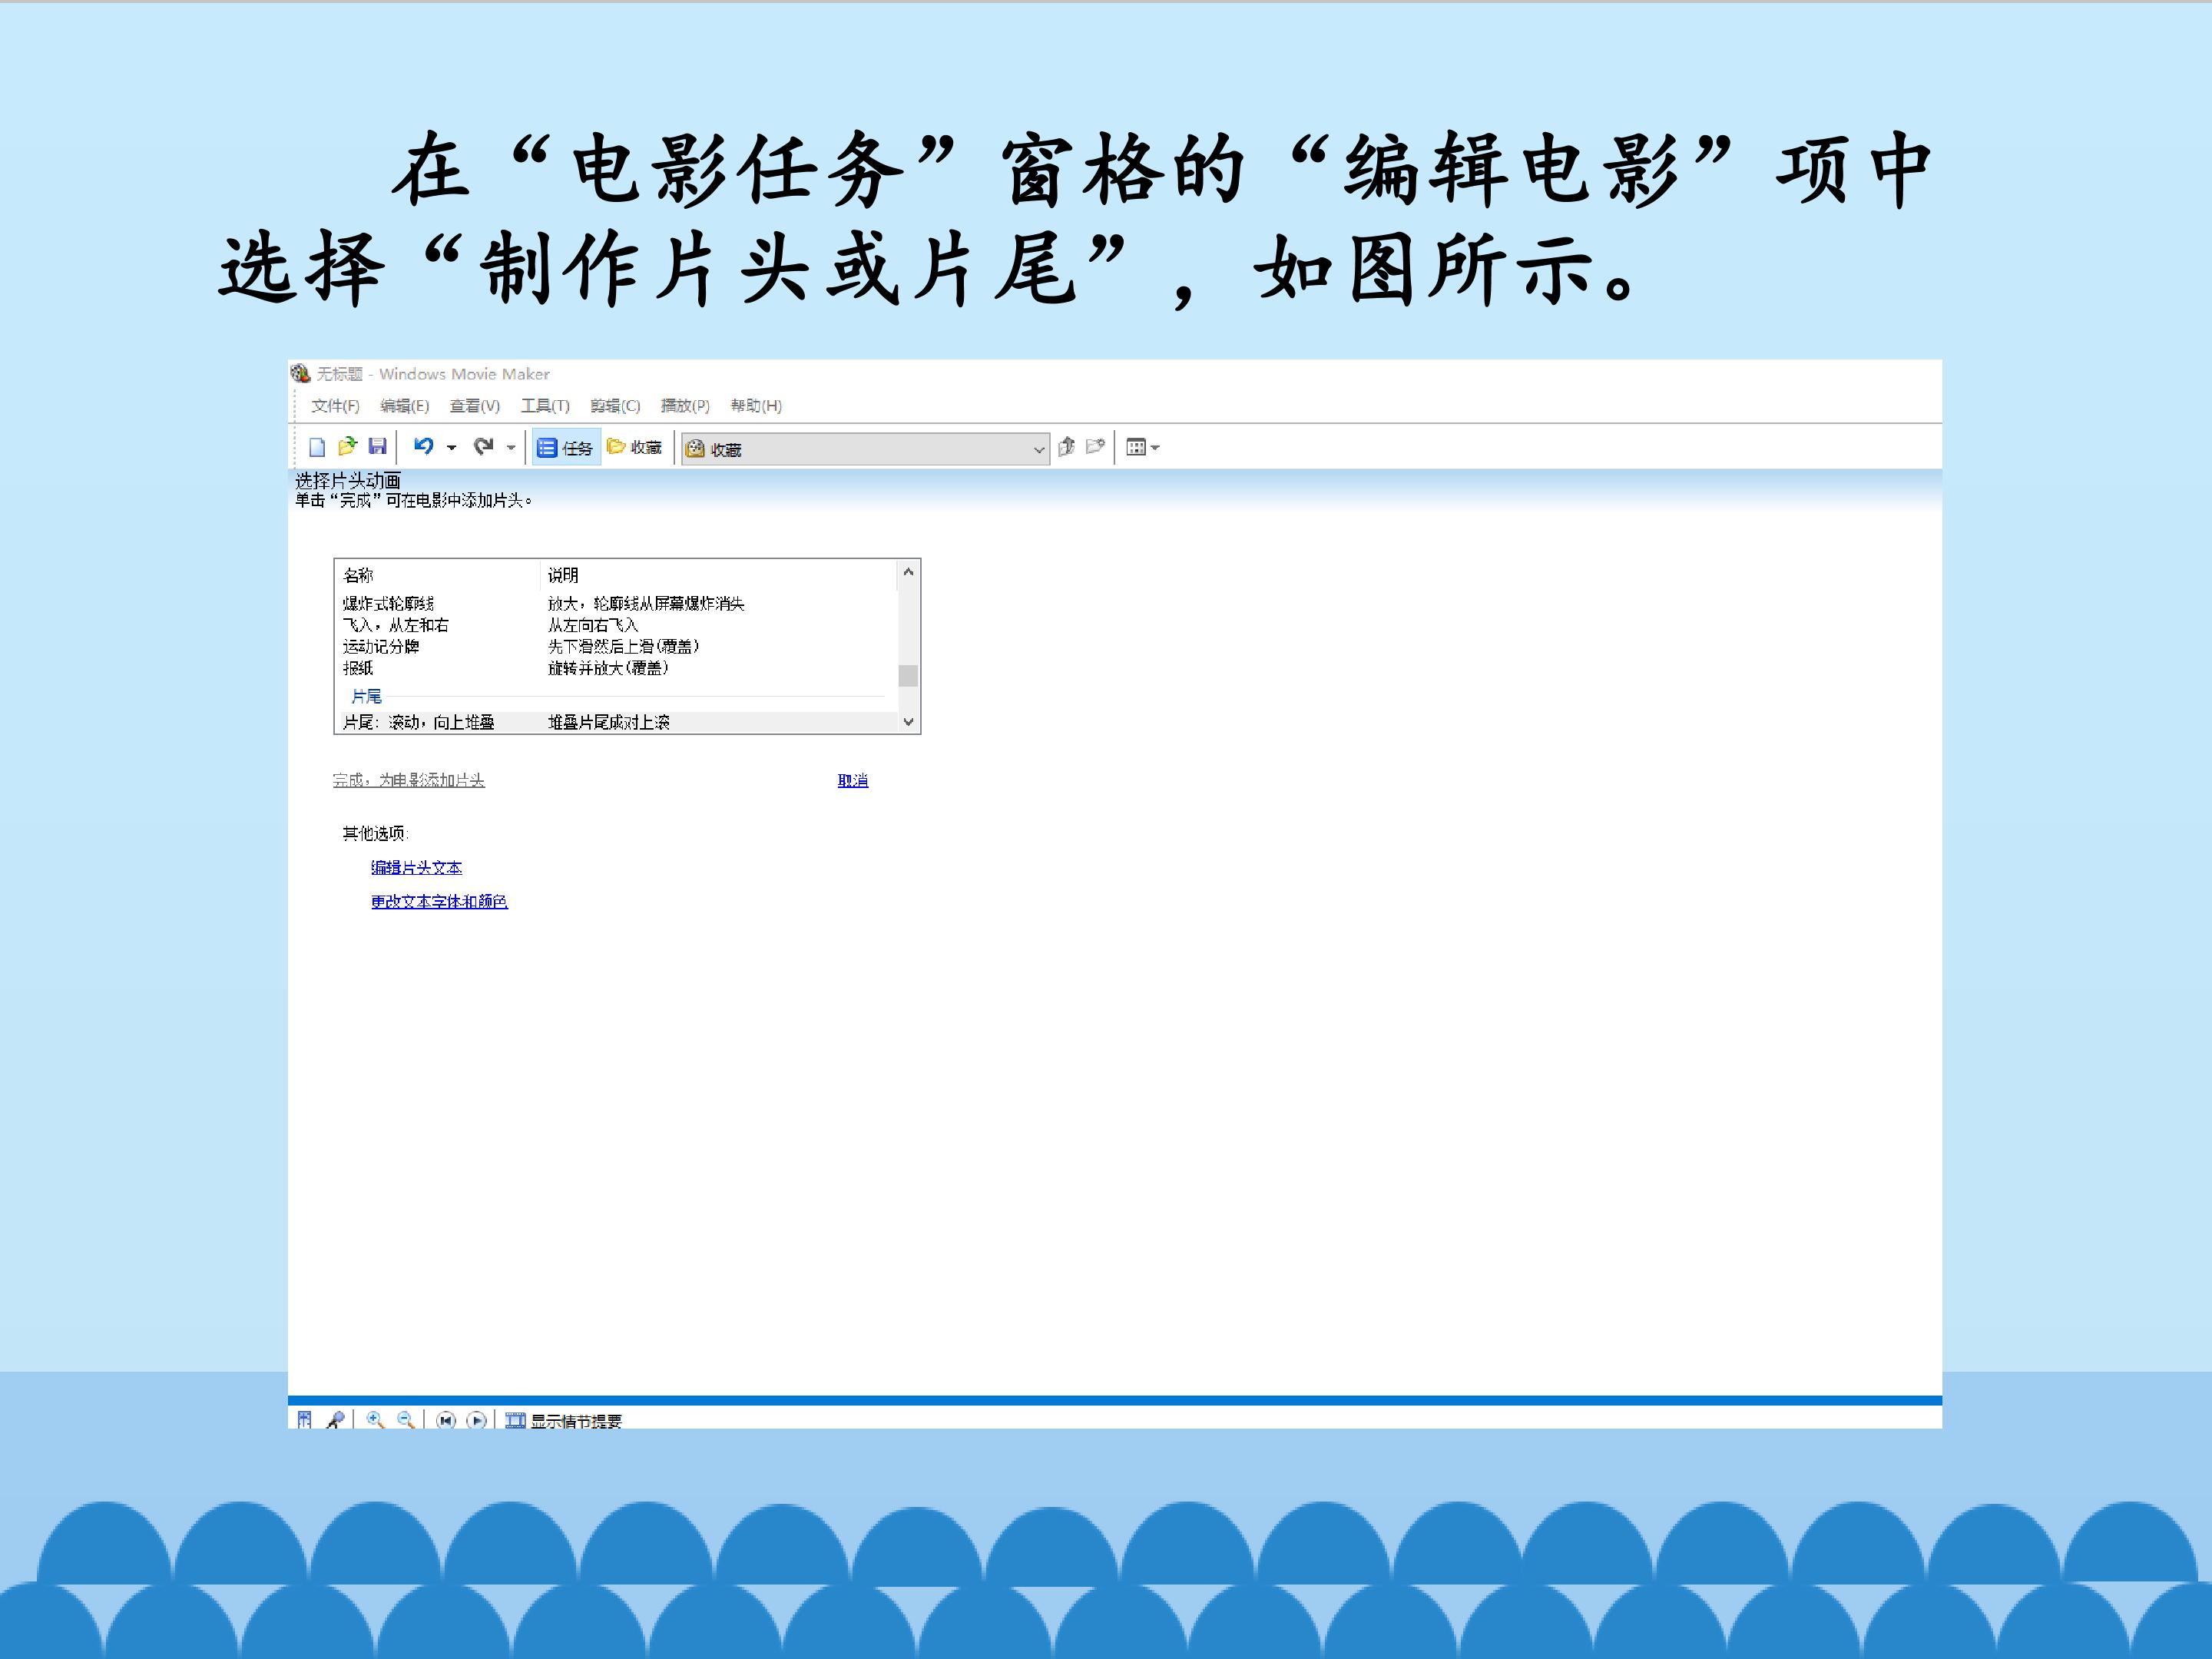Click the 显示情节提要 button
The image size is (2212, 1659).
[x=563, y=1421]
